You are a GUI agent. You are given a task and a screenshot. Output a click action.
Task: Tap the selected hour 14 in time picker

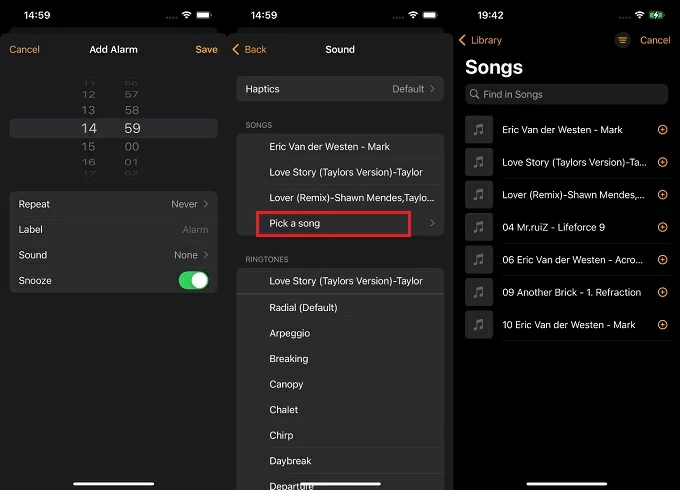[x=89, y=128]
